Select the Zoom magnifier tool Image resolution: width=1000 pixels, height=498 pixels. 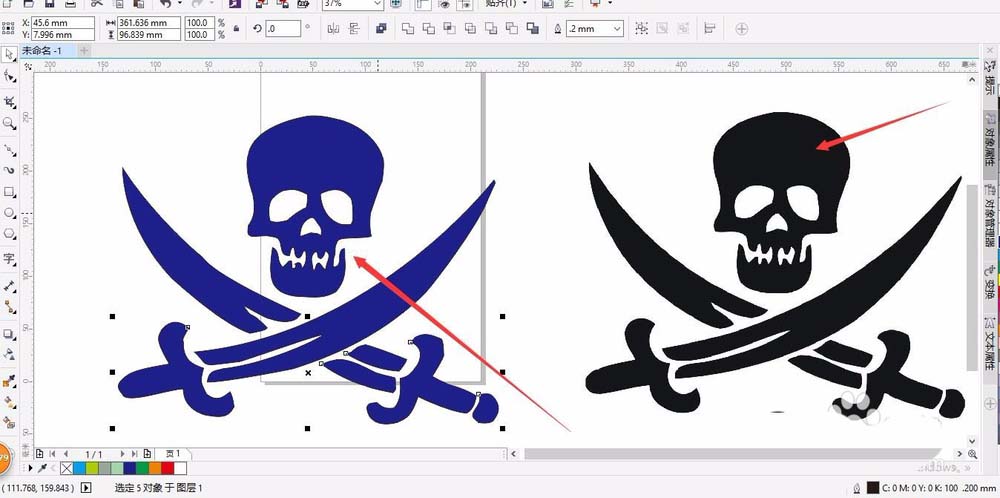coord(10,123)
